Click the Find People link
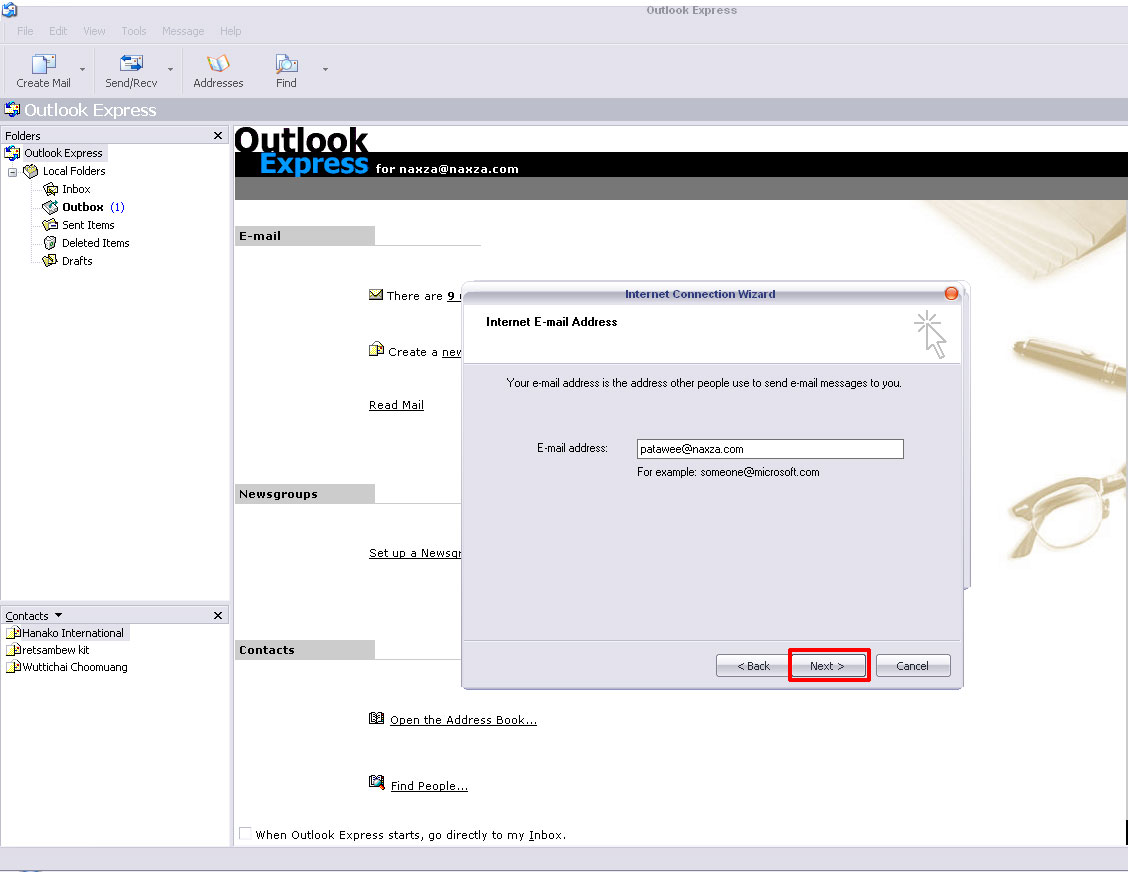The height and width of the screenshot is (872, 1128). pos(429,786)
